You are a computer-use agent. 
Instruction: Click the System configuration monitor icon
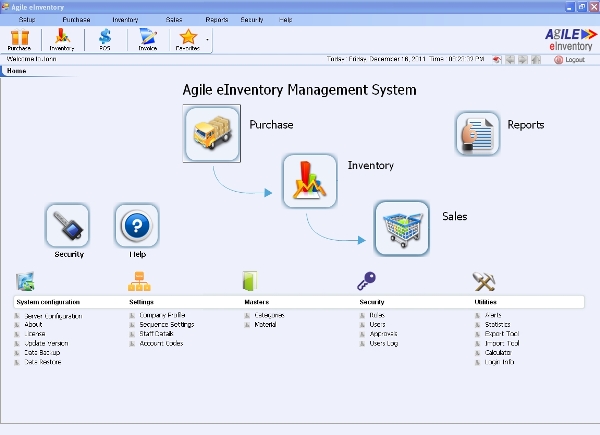[25, 282]
